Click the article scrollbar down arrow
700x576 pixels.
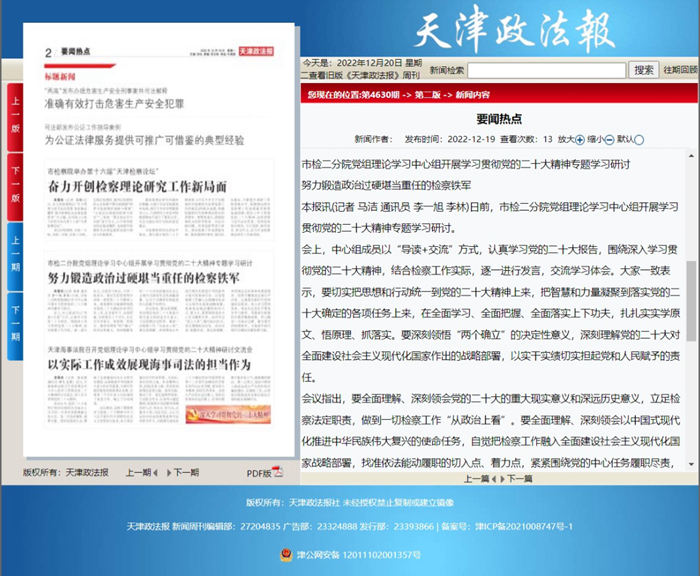[x=691, y=464]
